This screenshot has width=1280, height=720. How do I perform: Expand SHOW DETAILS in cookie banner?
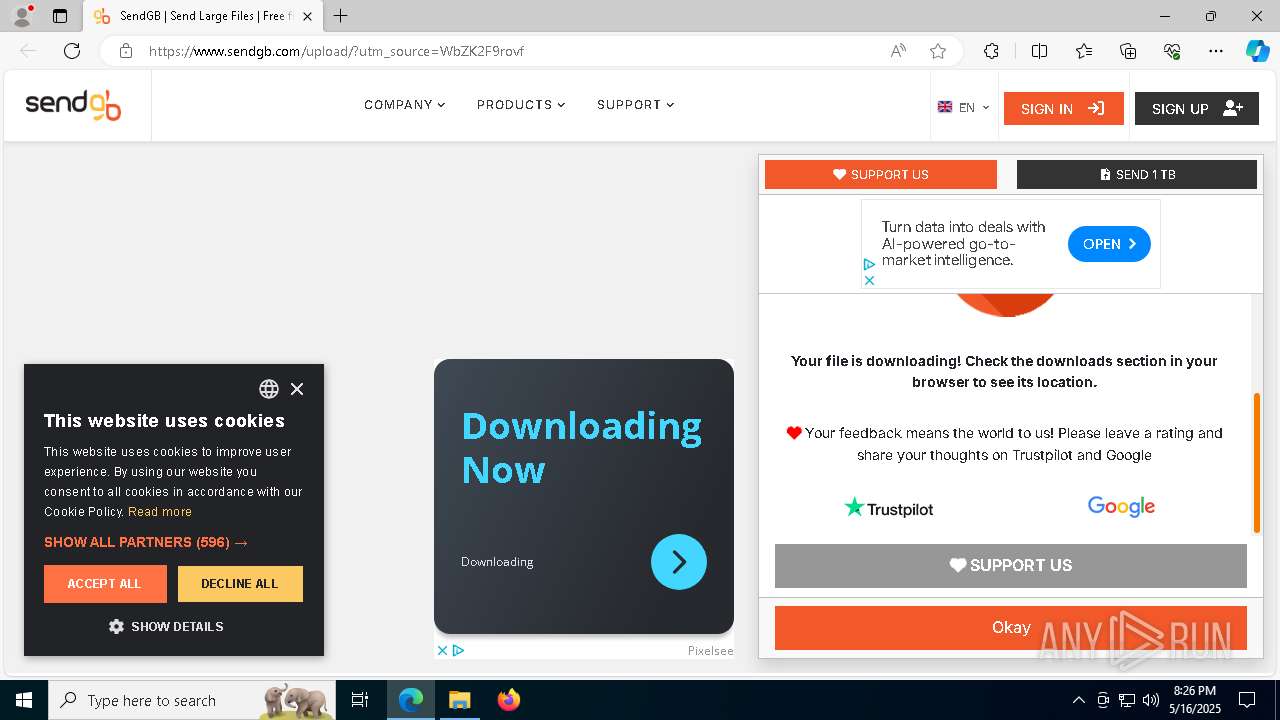coord(166,627)
